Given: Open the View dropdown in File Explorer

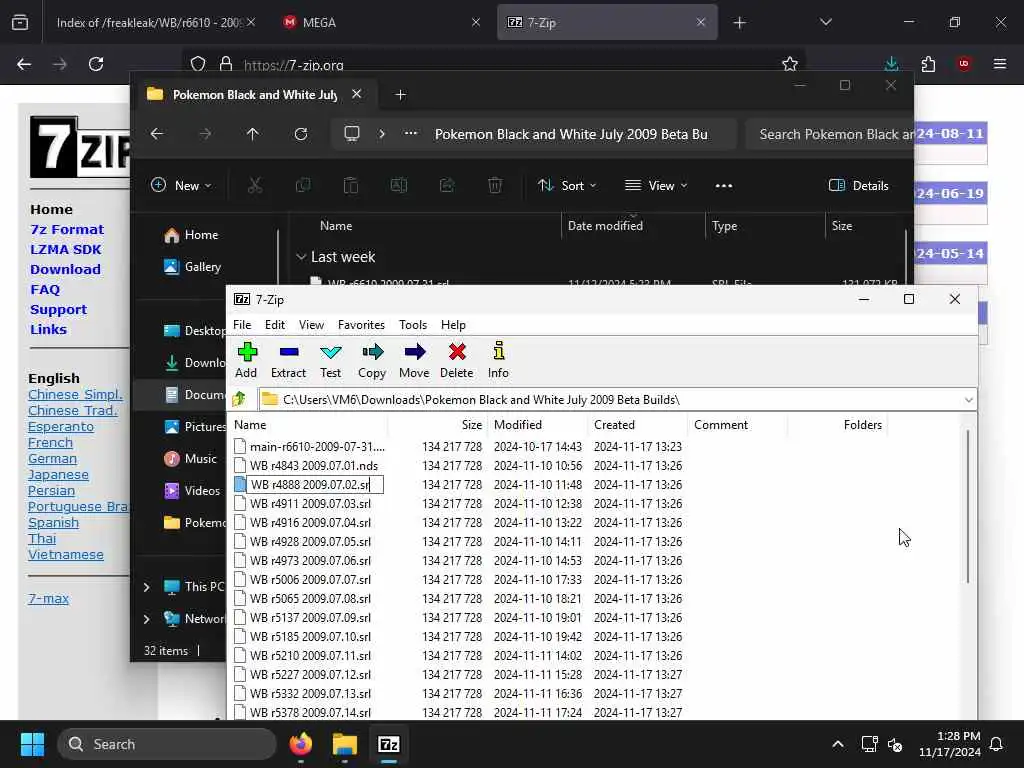Looking at the screenshot, I should [x=656, y=185].
